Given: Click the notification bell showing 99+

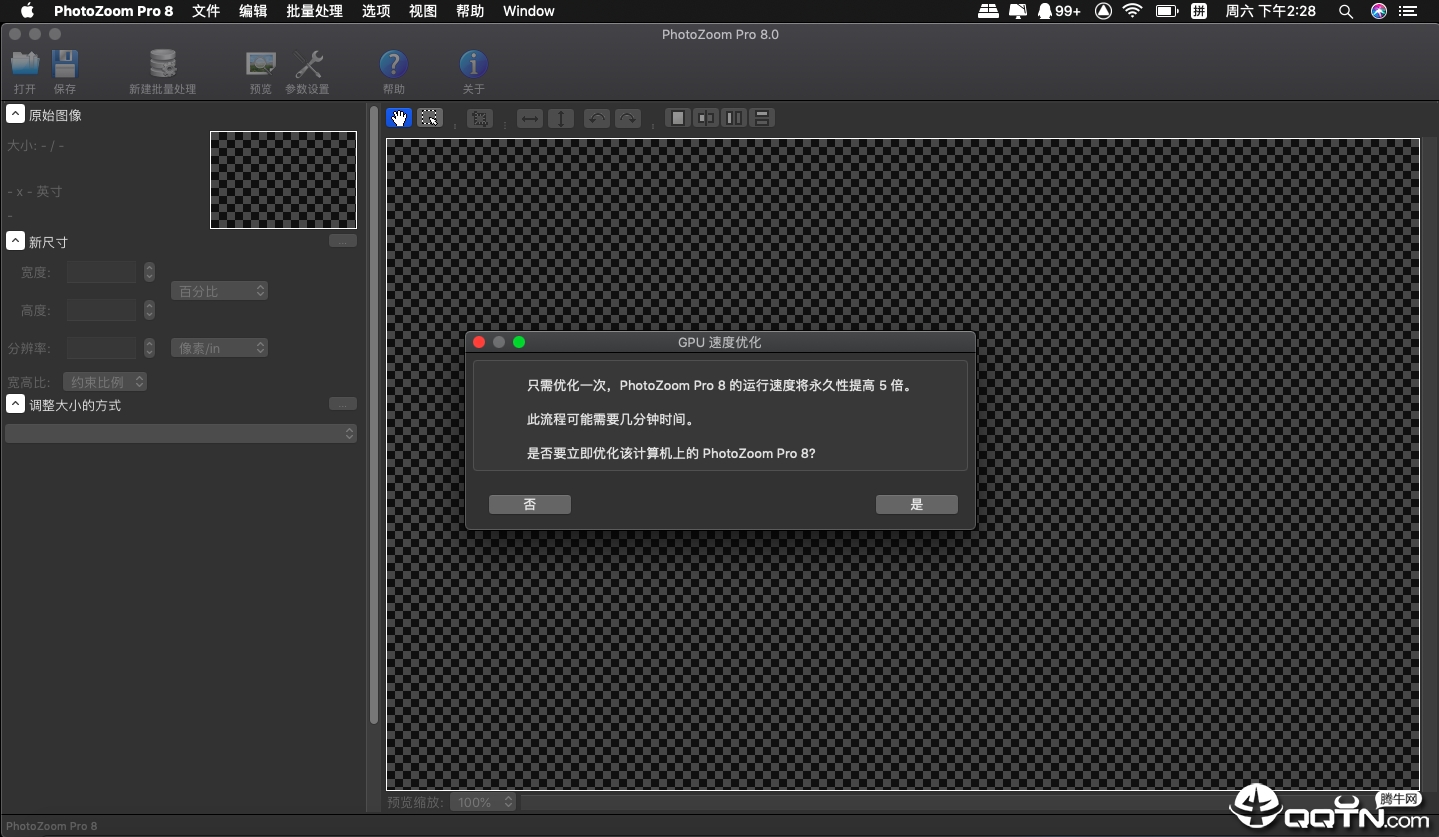Looking at the screenshot, I should coord(1059,11).
